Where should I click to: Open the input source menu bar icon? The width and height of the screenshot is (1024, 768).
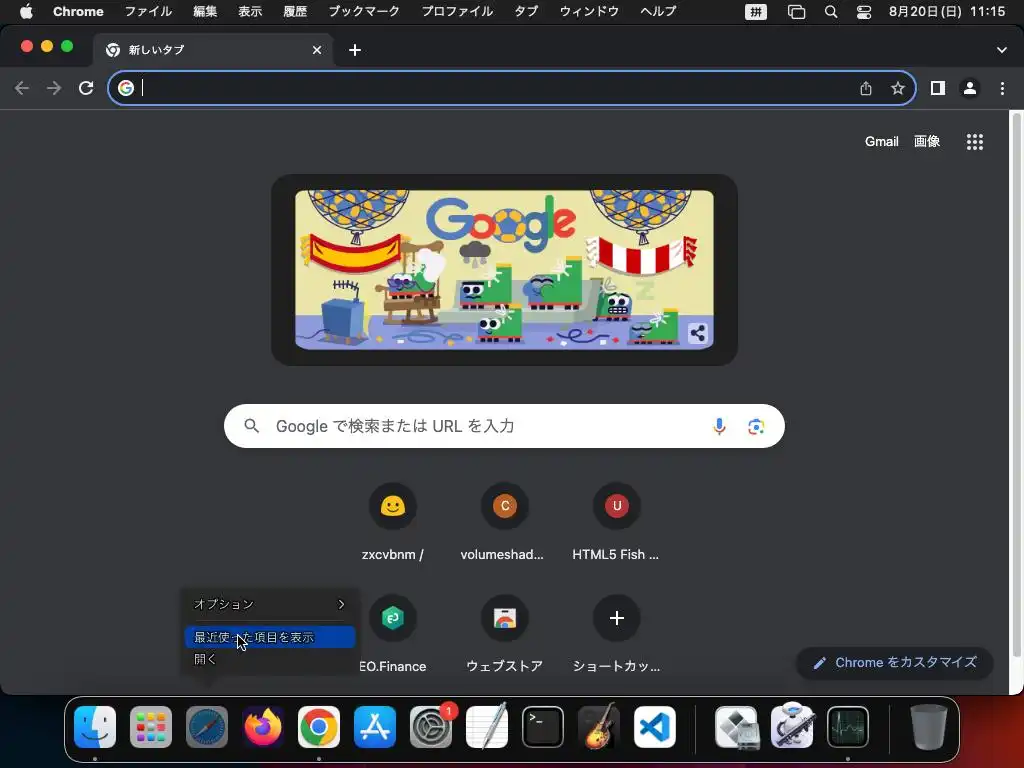[756, 12]
